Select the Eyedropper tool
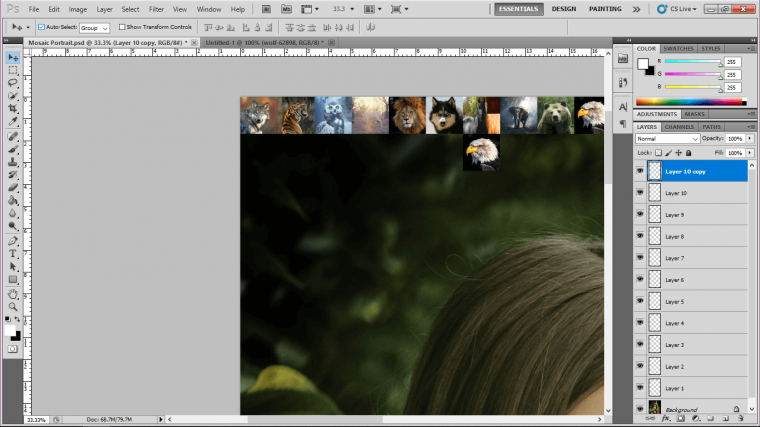Screen dimensions: 760x427 pos(13,121)
